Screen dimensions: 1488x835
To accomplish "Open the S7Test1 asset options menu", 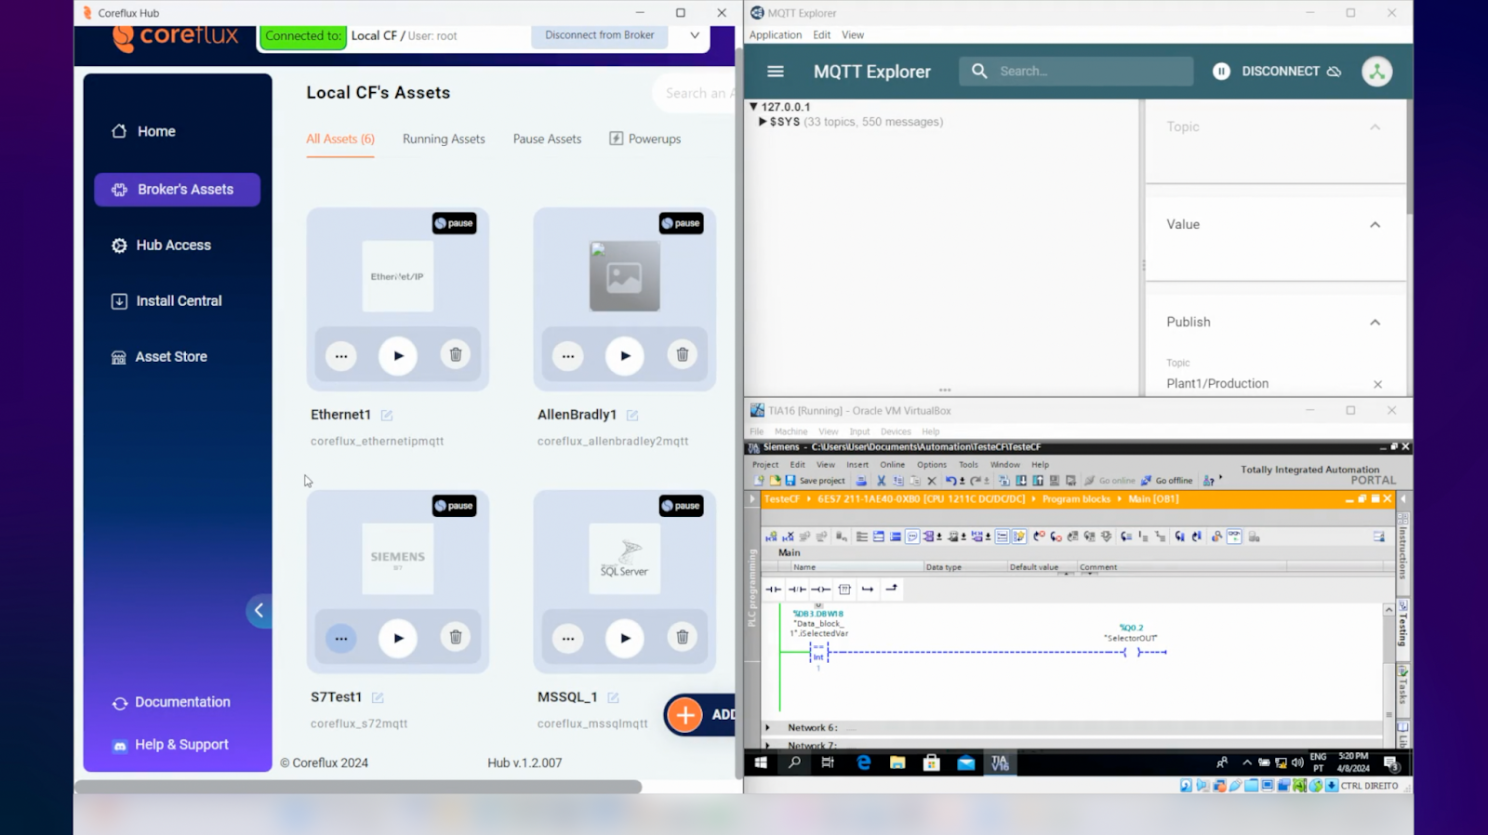I will click(x=341, y=638).
